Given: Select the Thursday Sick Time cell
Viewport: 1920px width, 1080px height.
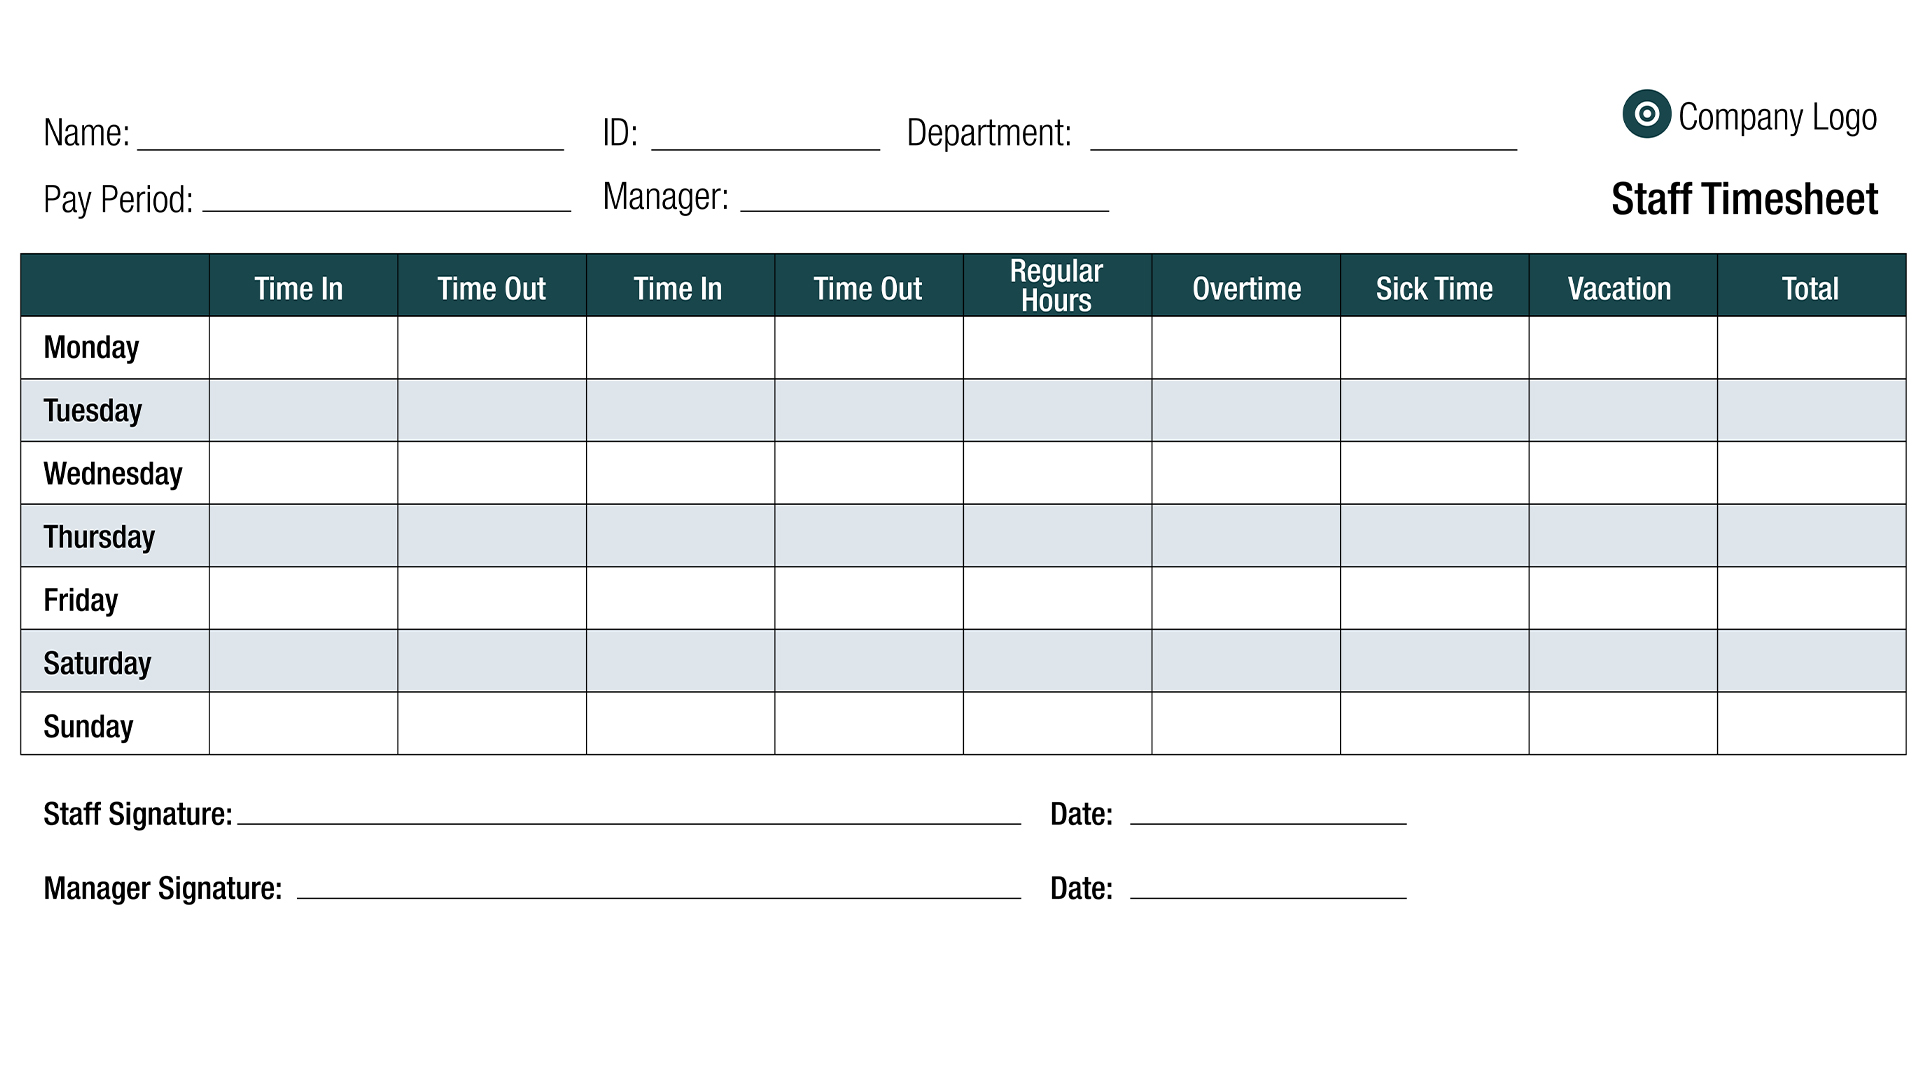Looking at the screenshot, I should [x=1434, y=536].
